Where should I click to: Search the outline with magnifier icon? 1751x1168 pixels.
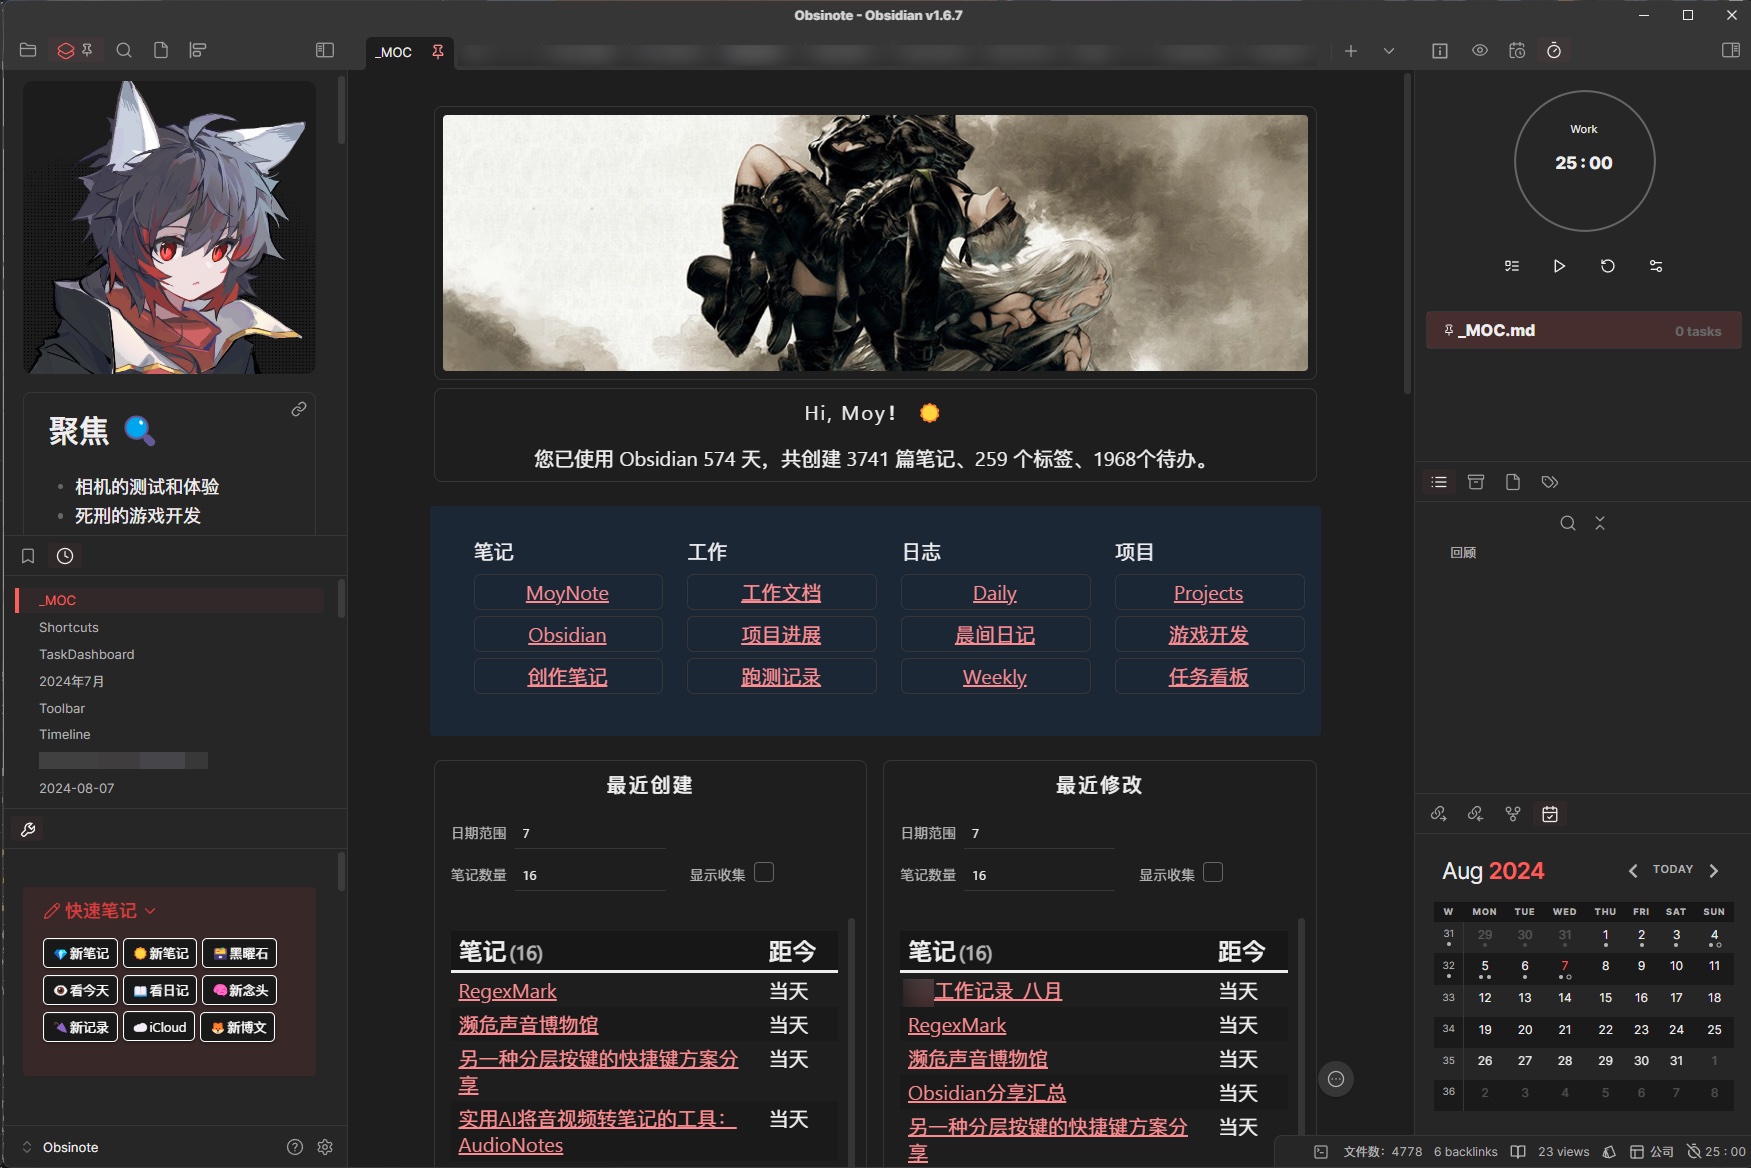(1568, 523)
